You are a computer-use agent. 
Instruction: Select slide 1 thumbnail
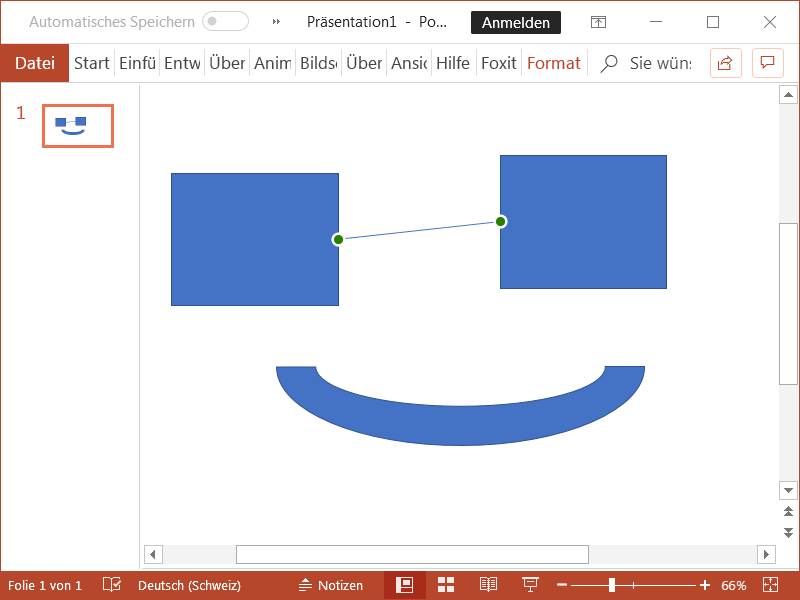click(78, 126)
